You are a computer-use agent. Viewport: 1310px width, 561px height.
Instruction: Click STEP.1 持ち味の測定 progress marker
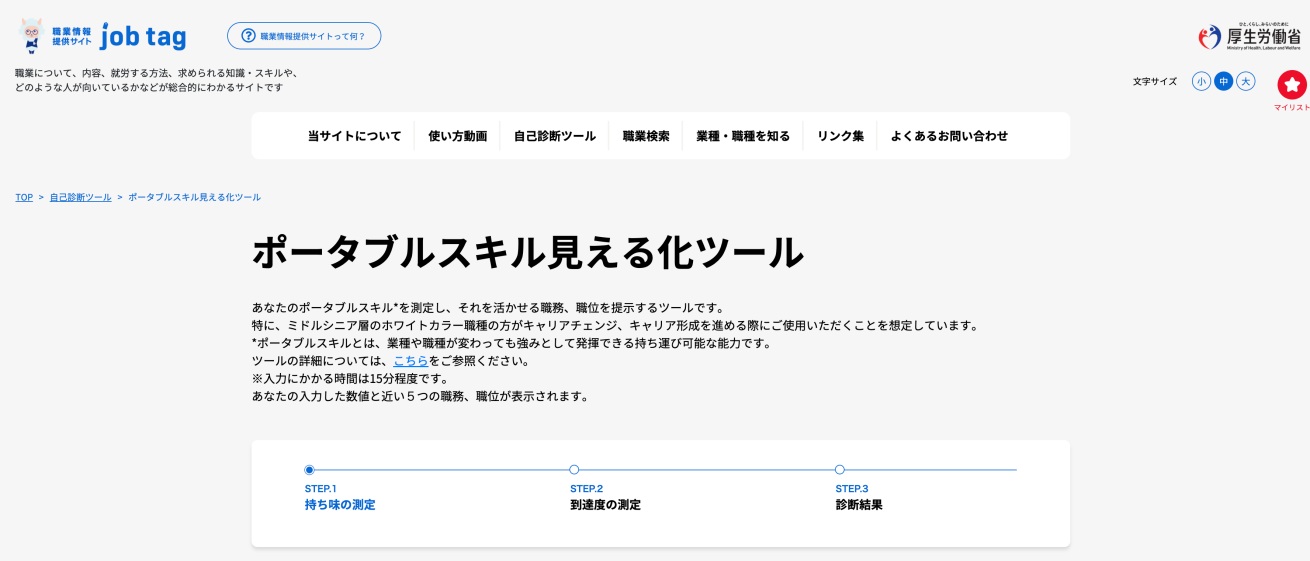(x=309, y=470)
